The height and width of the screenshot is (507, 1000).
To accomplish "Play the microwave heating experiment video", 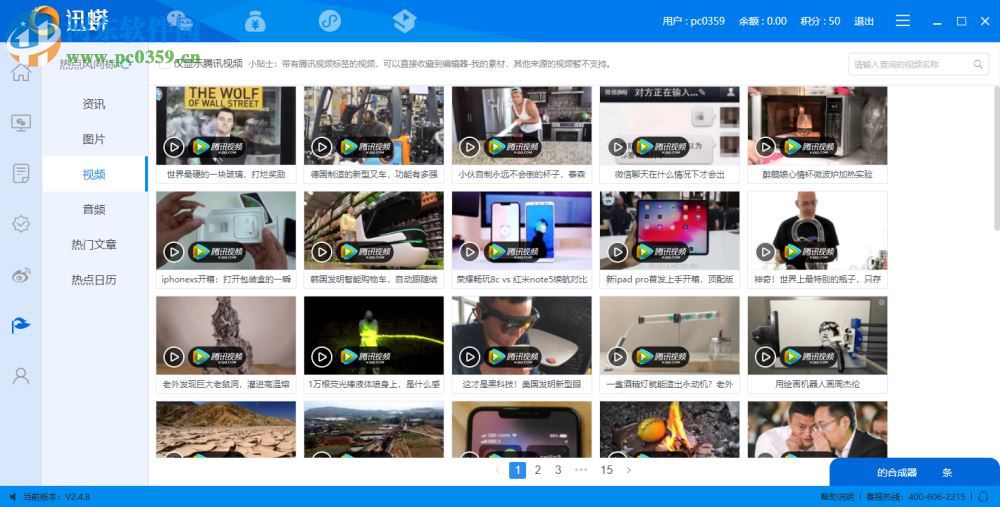I will coord(765,147).
